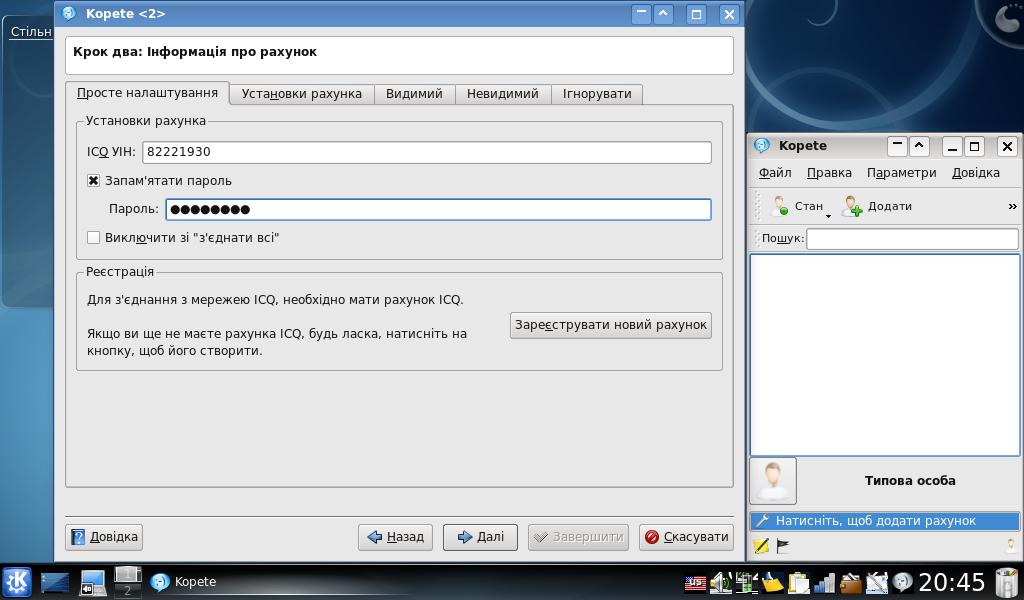Image resolution: width=1024 pixels, height=600 pixels.
Task: Click the Крок два: Інформація про рахунок heading
Action: [x=195, y=52]
